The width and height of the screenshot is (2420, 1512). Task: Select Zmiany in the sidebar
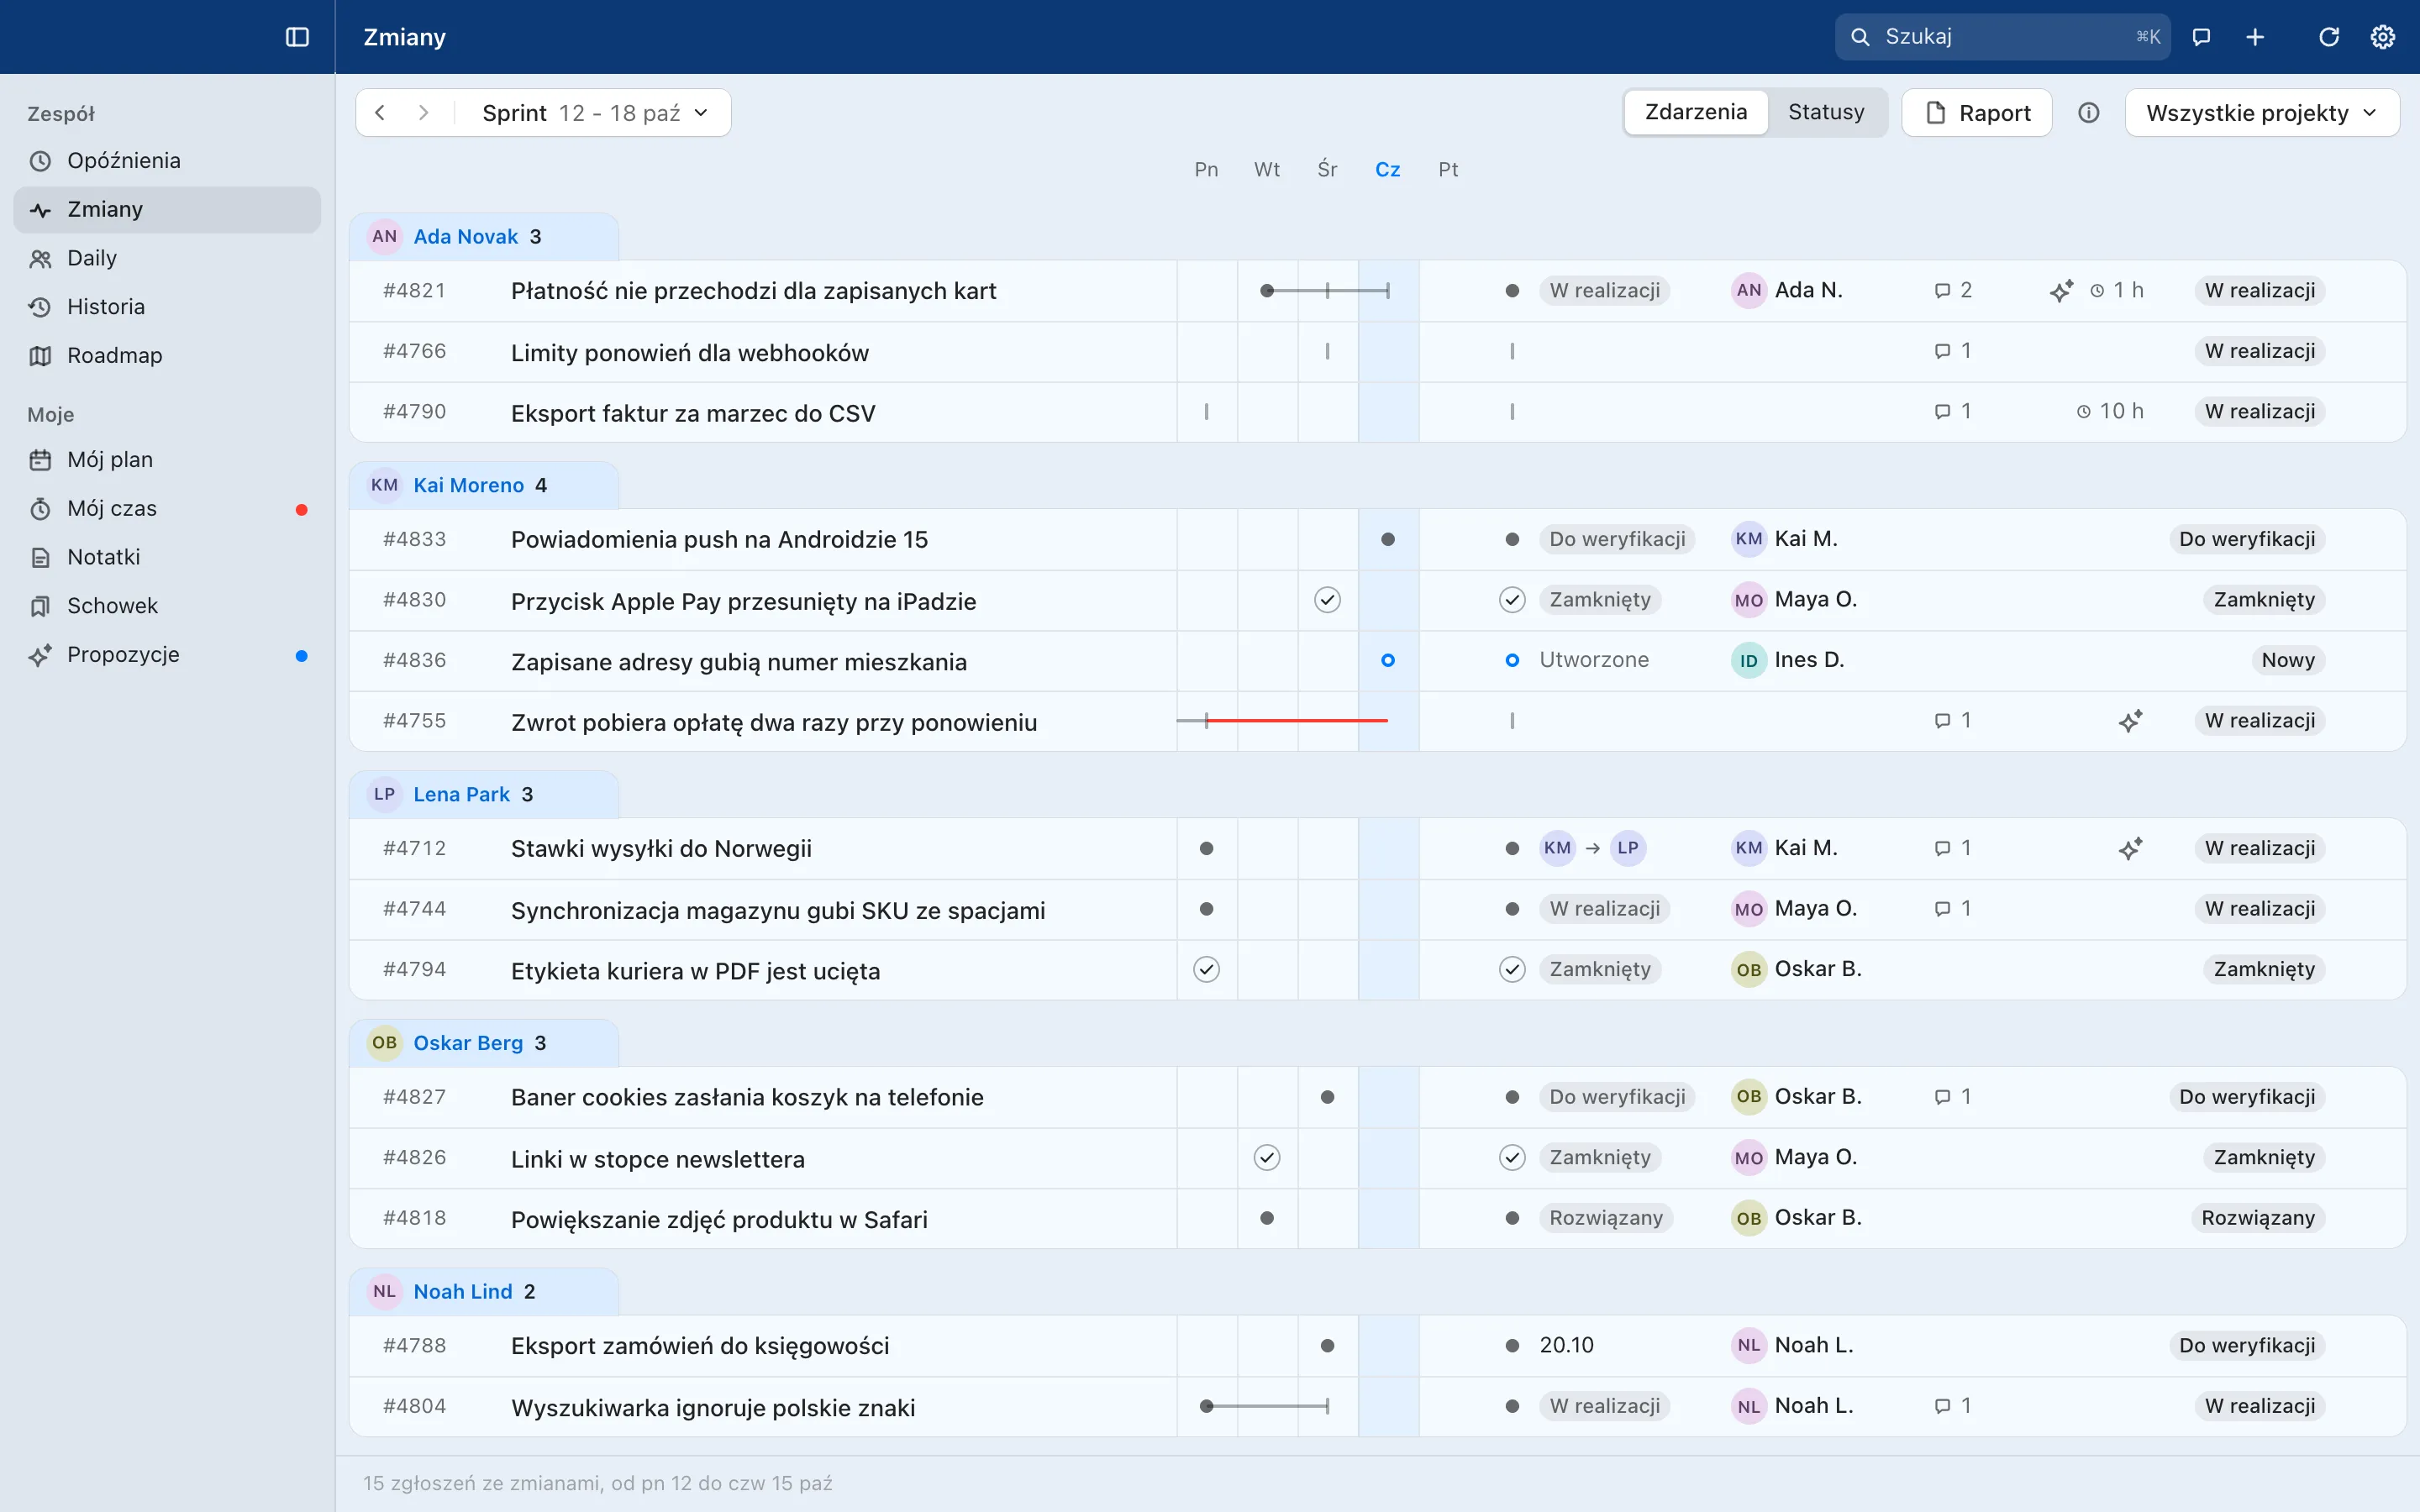(x=167, y=210)
